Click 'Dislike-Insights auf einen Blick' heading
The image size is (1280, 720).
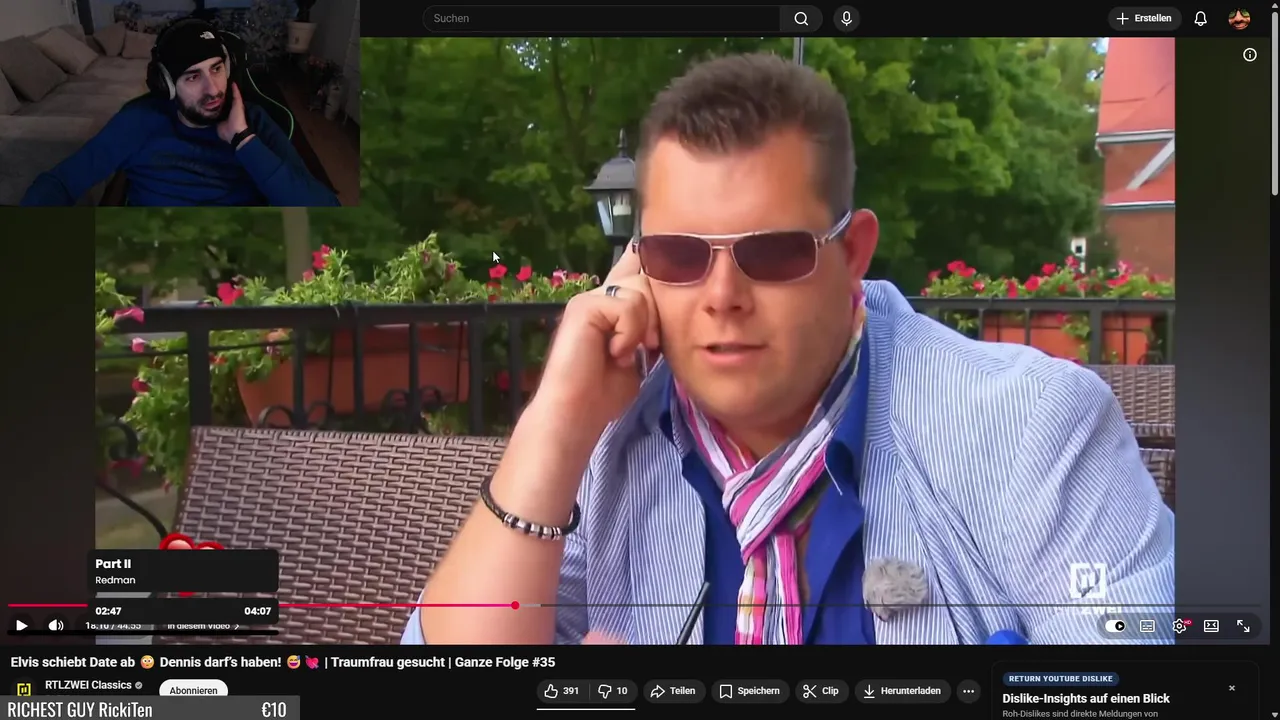(x=1086, y=699)
